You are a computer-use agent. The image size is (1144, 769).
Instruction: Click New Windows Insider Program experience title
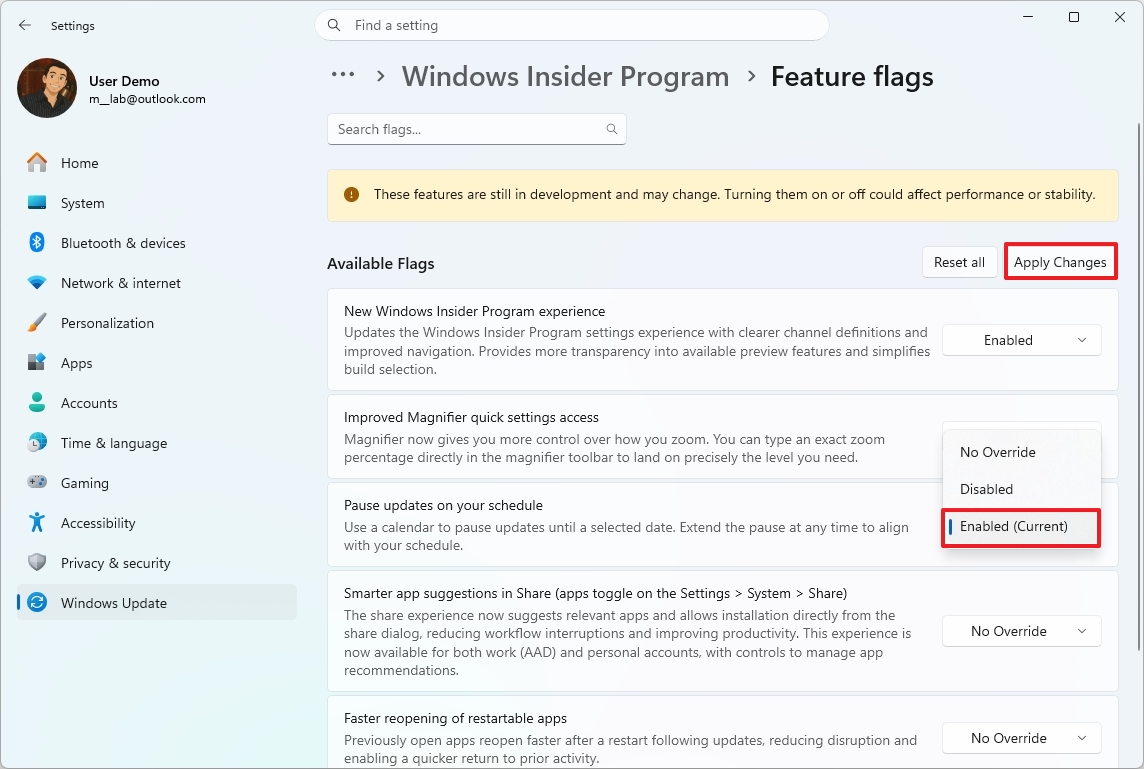pyautogui.click(x=474, y=312)
